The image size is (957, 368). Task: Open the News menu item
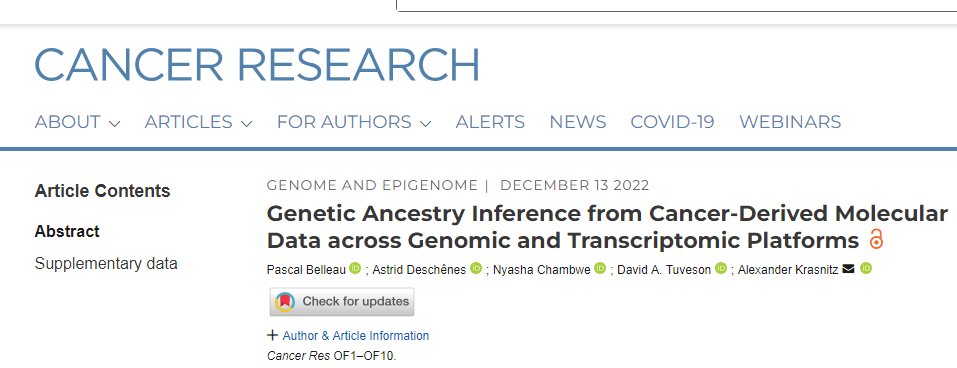tap(577, 122)
